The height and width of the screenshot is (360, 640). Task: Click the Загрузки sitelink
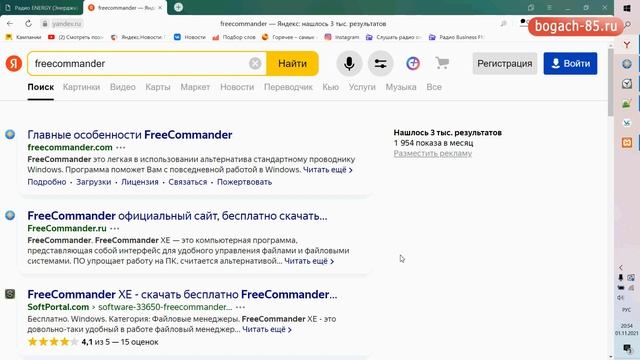[x=93, y=182]
